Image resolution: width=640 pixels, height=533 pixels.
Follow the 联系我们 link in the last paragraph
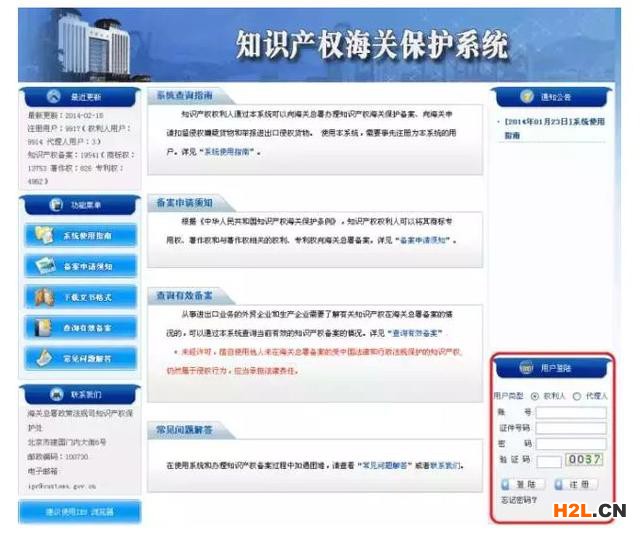445,465
